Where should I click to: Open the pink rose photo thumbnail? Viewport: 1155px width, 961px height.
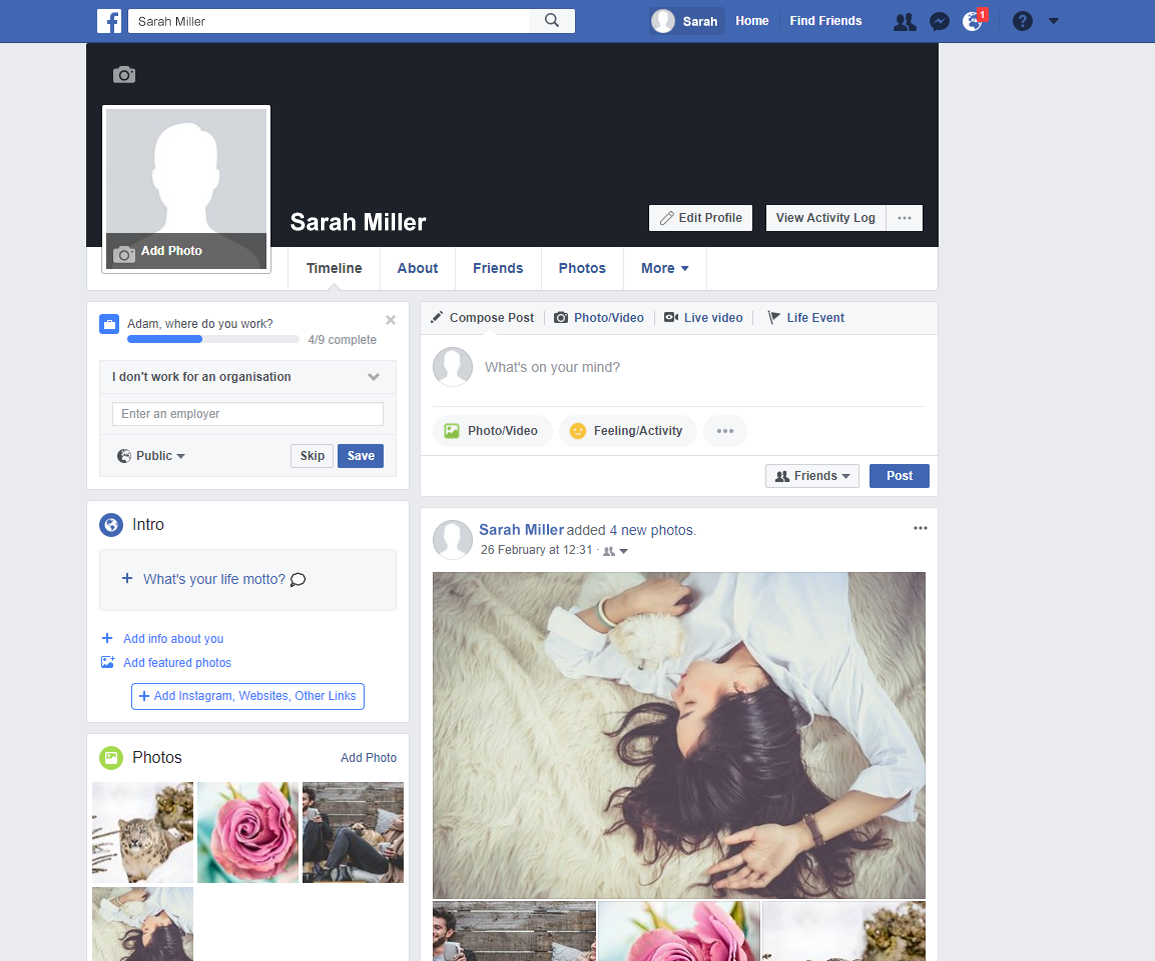[247, 832]
